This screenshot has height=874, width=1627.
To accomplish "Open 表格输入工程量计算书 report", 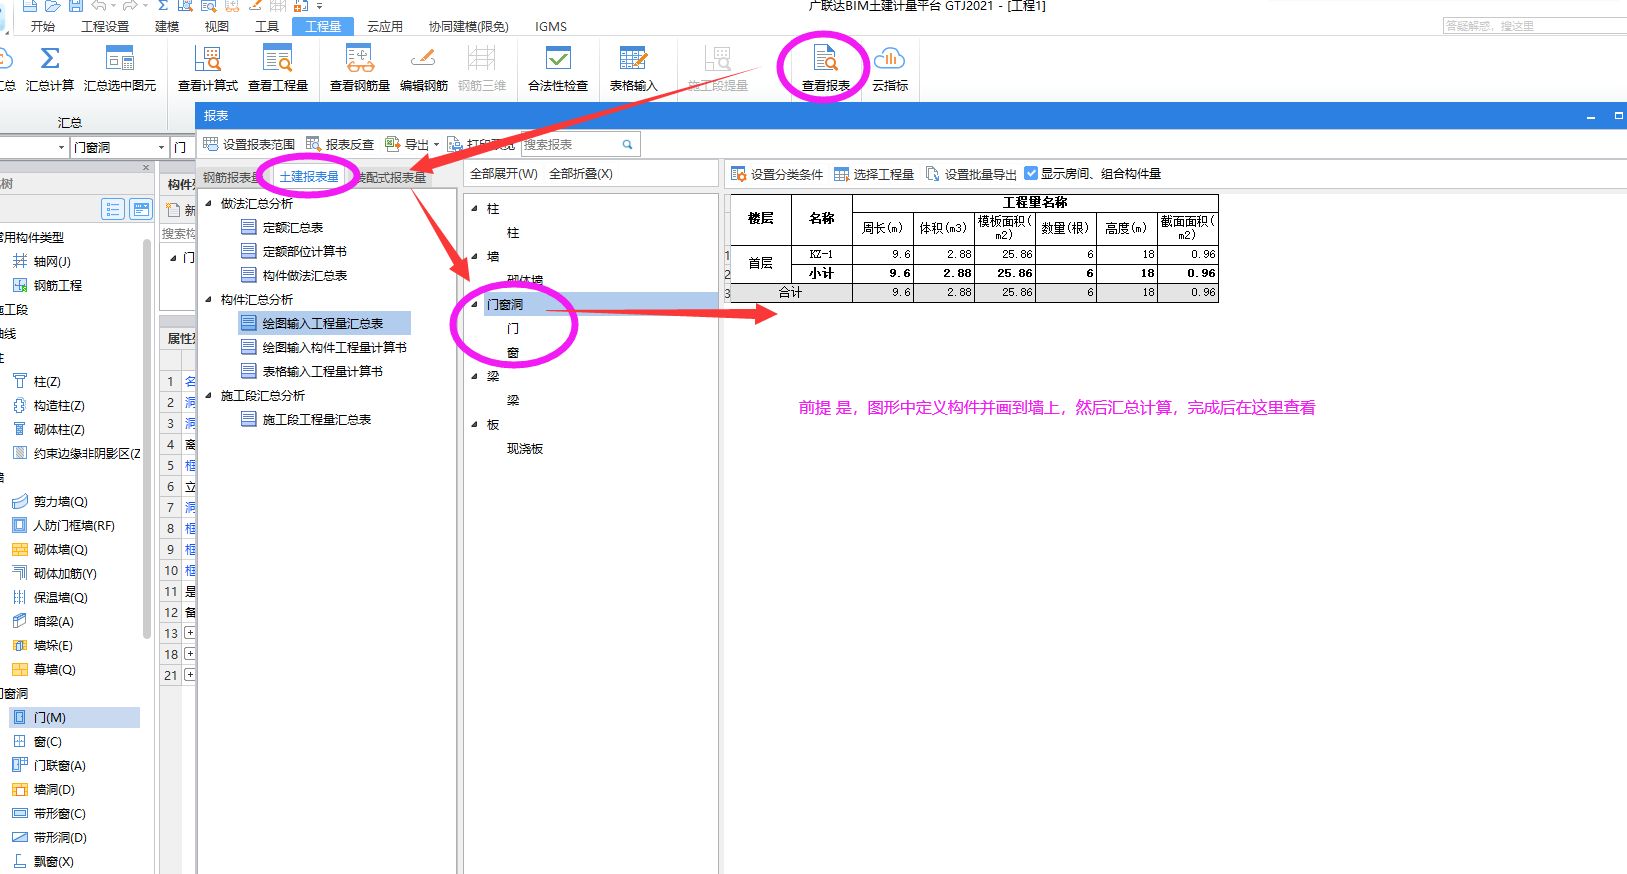I will click(322, 371).
